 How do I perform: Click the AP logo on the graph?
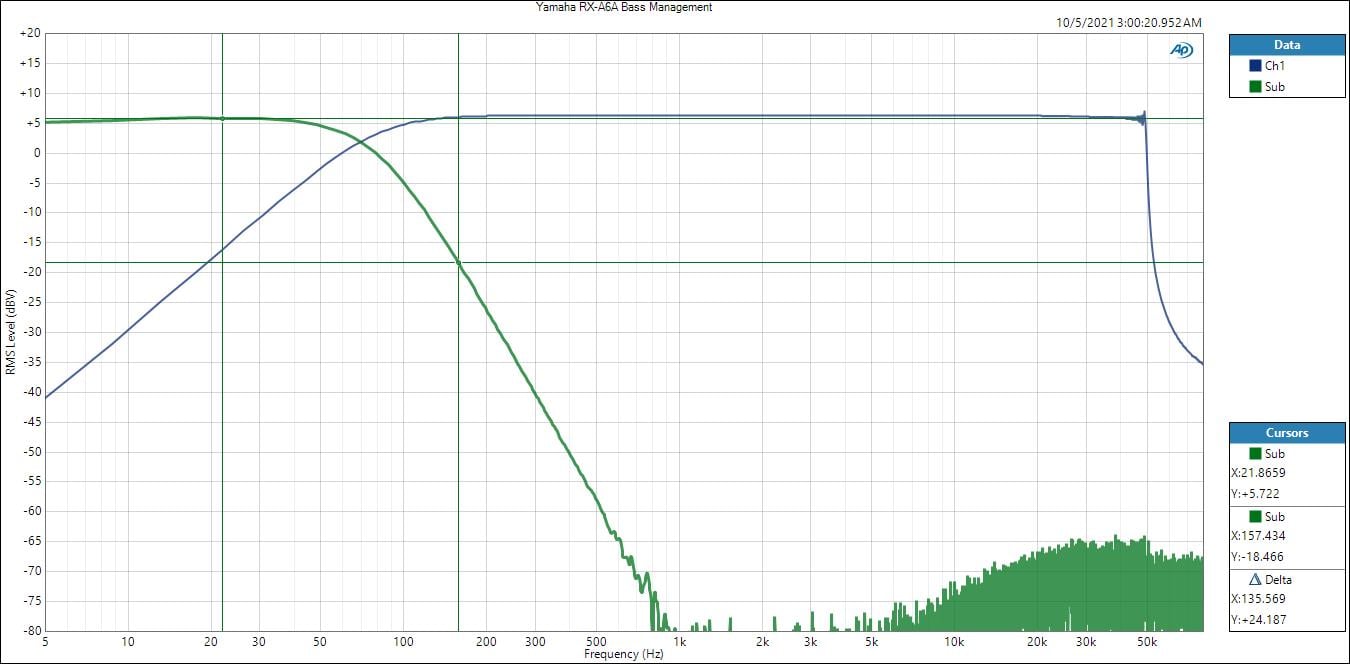(x=1181, y=50)
